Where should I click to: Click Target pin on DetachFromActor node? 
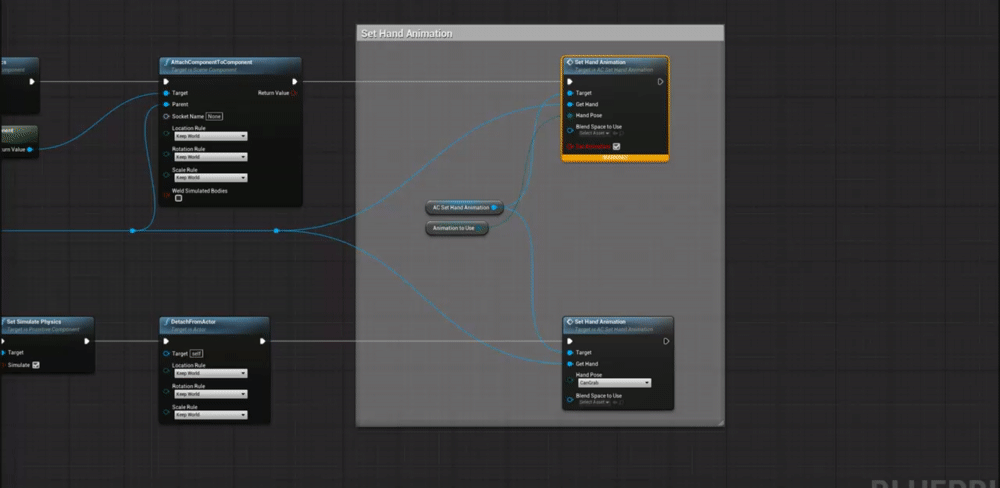166,353
